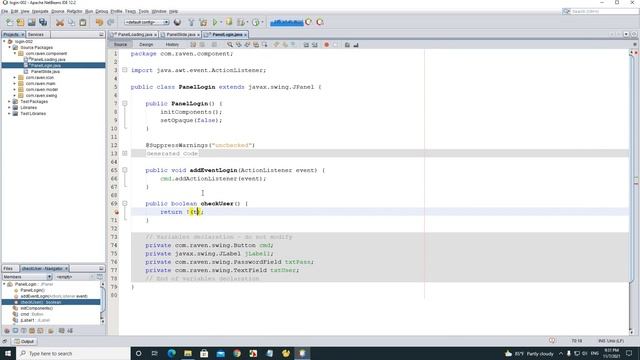Click the Stop Macro Recording icon
The height and width of the screenshot is (360, 640).
tap(335, 44)
